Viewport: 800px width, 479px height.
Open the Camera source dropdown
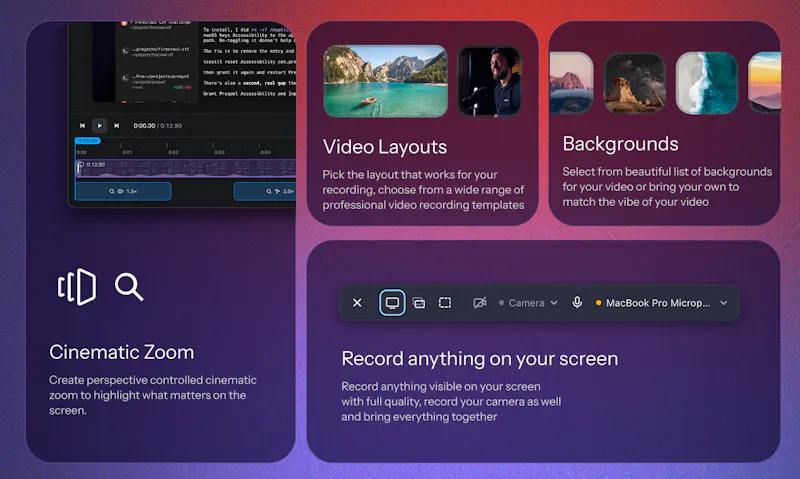point(528,303)
